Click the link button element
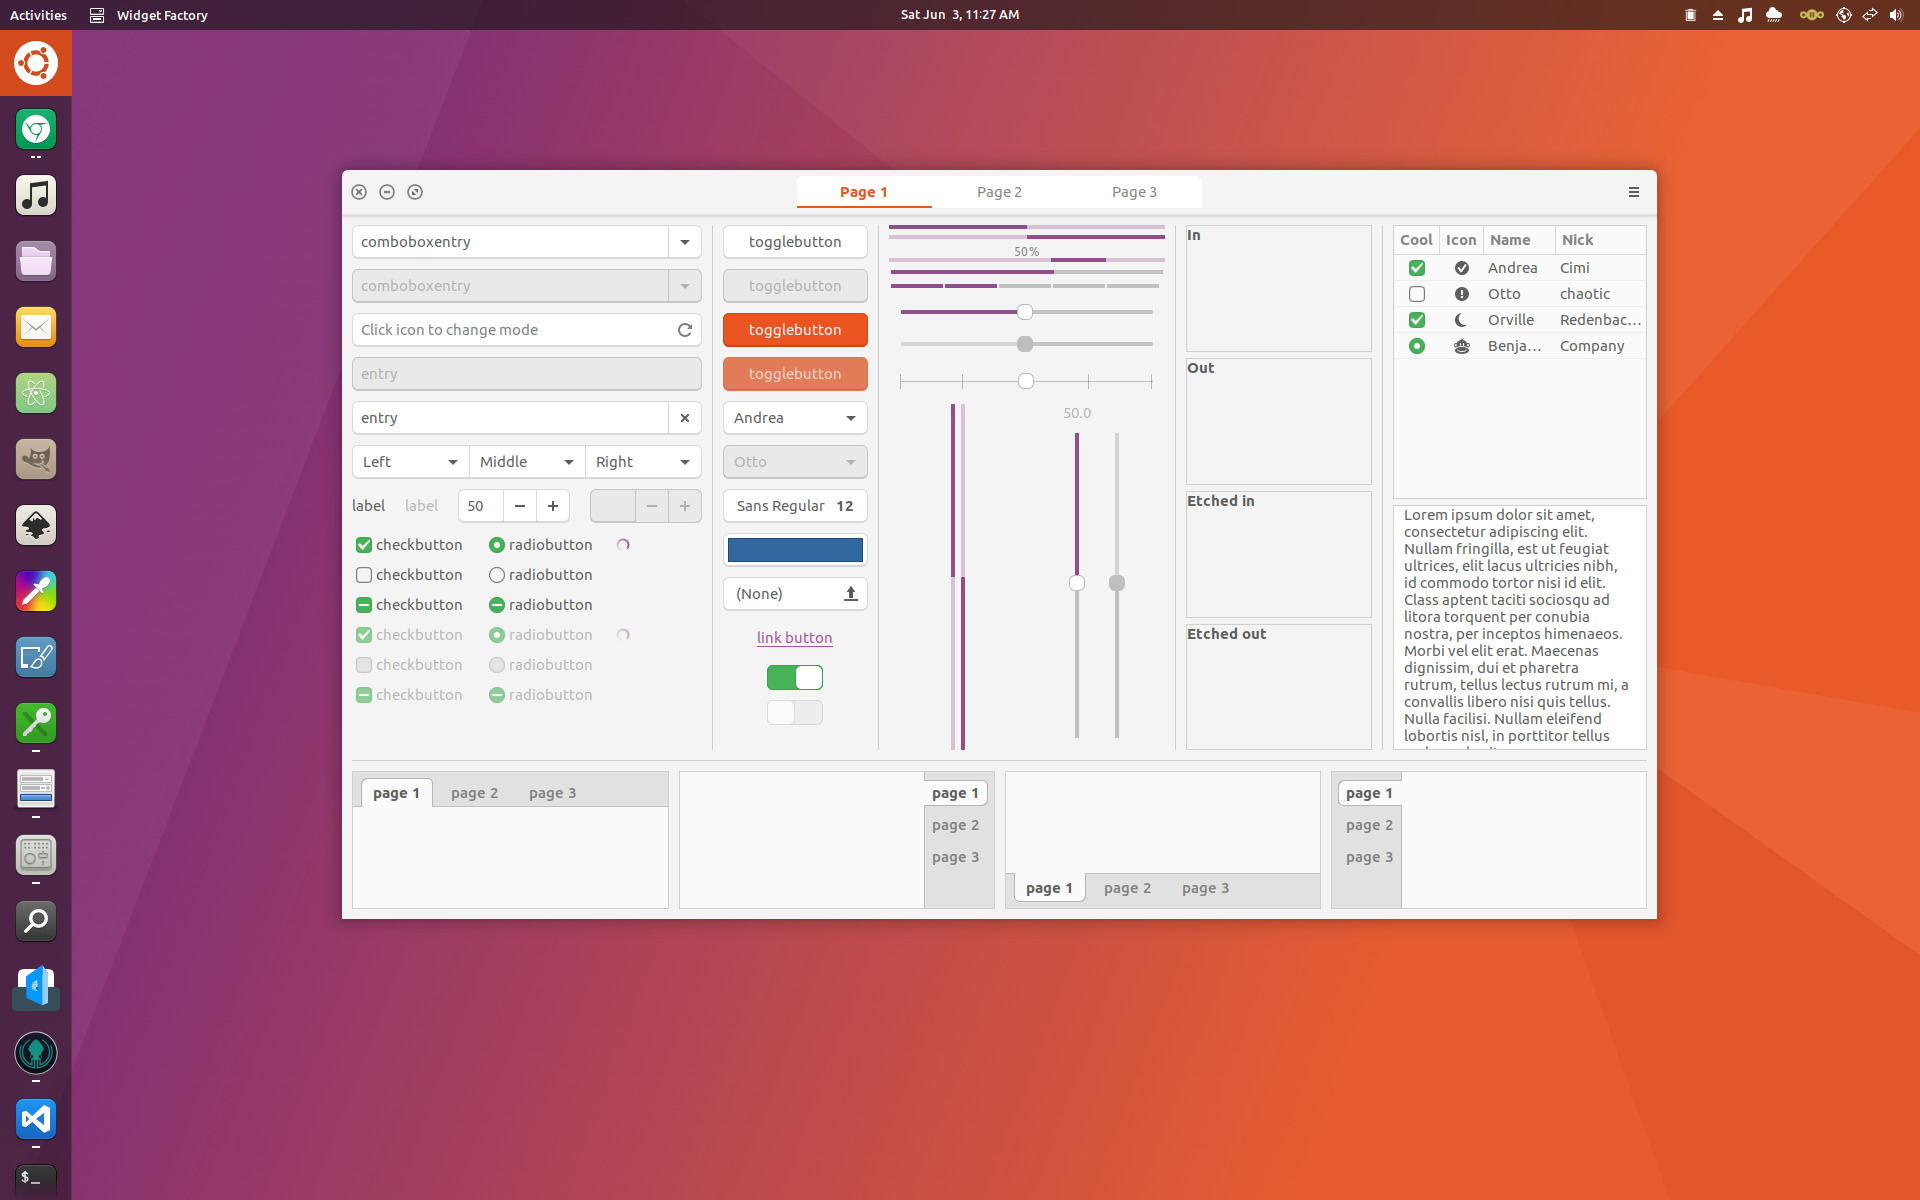 [x=793, y=636]
